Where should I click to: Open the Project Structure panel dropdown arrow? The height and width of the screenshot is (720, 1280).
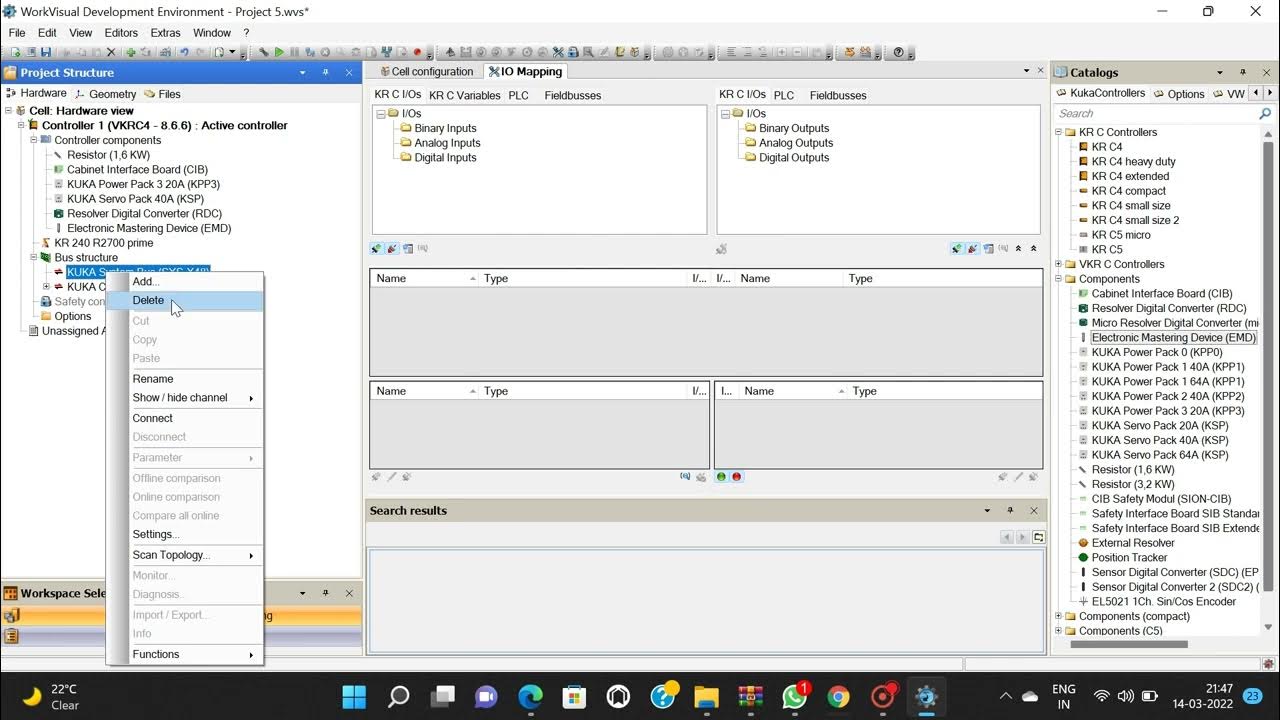302,72
